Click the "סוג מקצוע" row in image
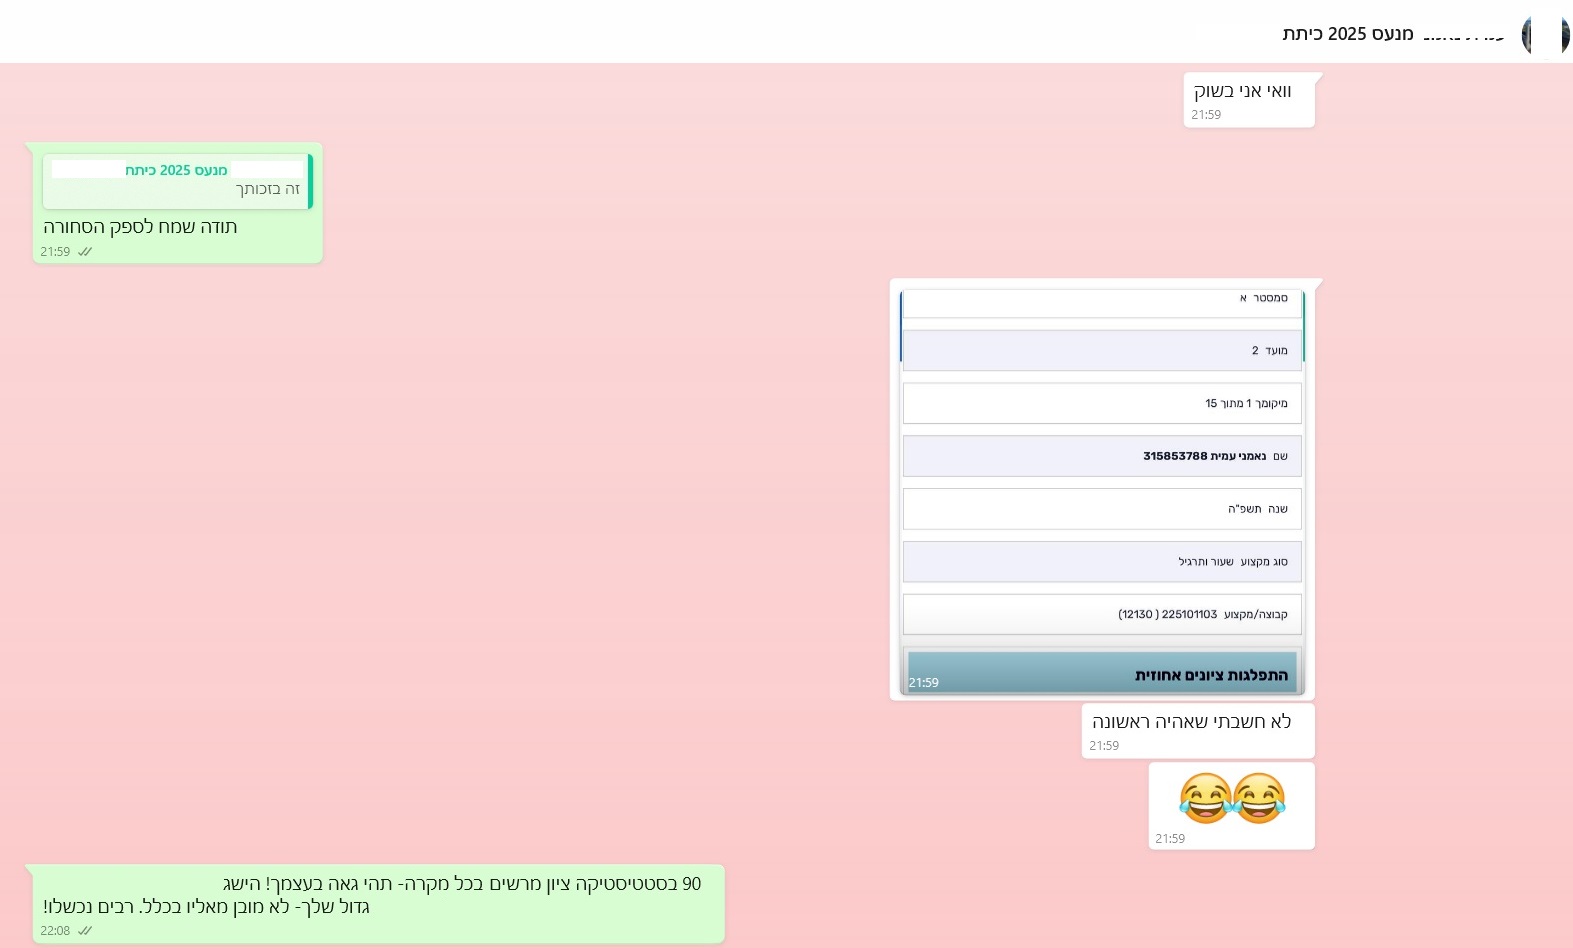 1102,562
